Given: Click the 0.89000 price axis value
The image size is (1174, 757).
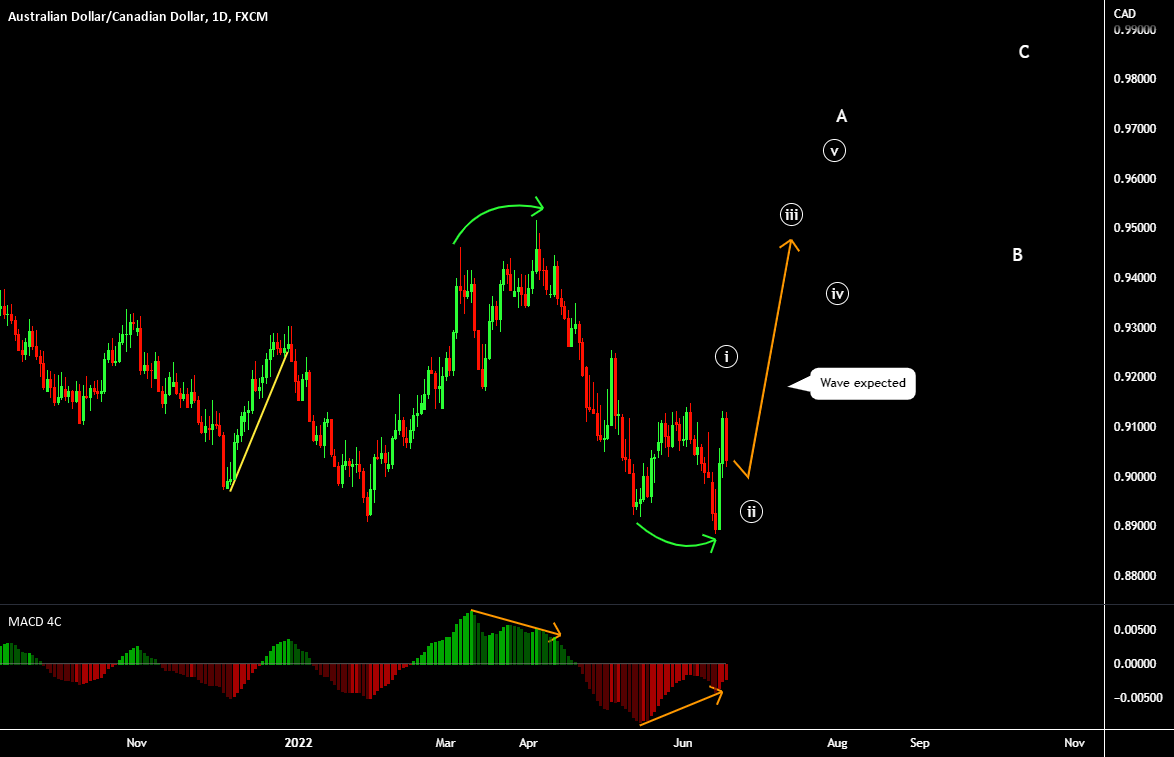Looking at the screenshot, I should point(1134,526).
